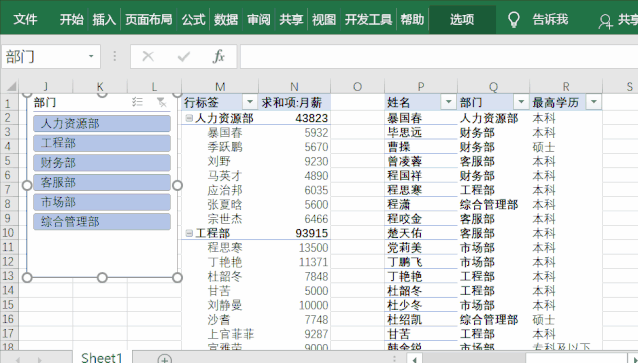Viewport: 638px width, 363px height.
Task: Switch to the 帮助 ribbon tab
Action: [x=412, y=20]
